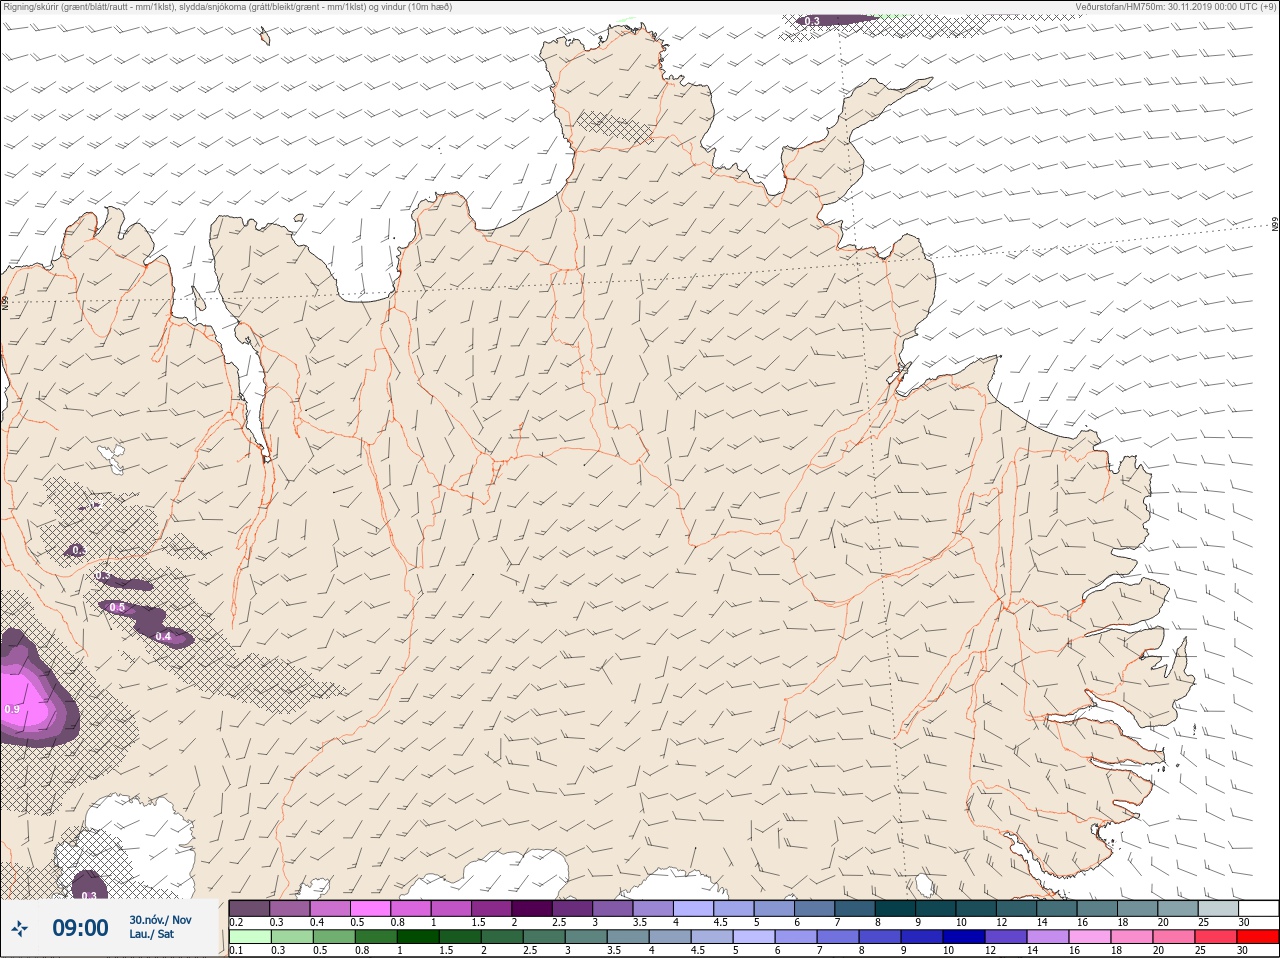This screenshot has height=958, width=1280.
Task: Select lower legend swatch between 3 and 3.5
Action: click(586, 937)
